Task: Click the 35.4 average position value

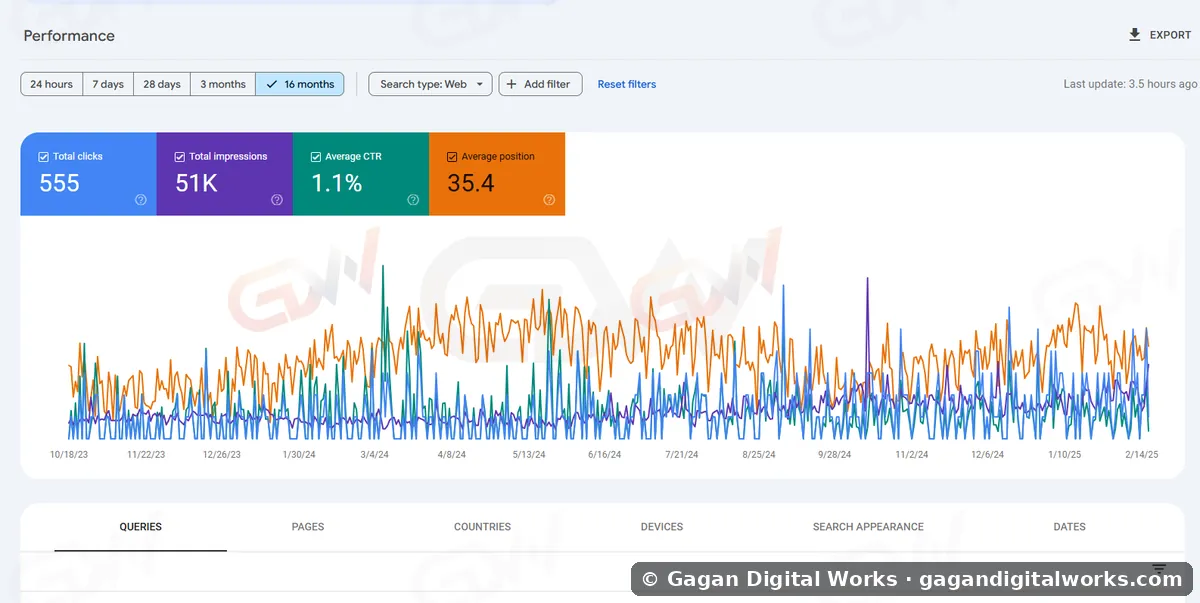Action: [x=471, y=183]
